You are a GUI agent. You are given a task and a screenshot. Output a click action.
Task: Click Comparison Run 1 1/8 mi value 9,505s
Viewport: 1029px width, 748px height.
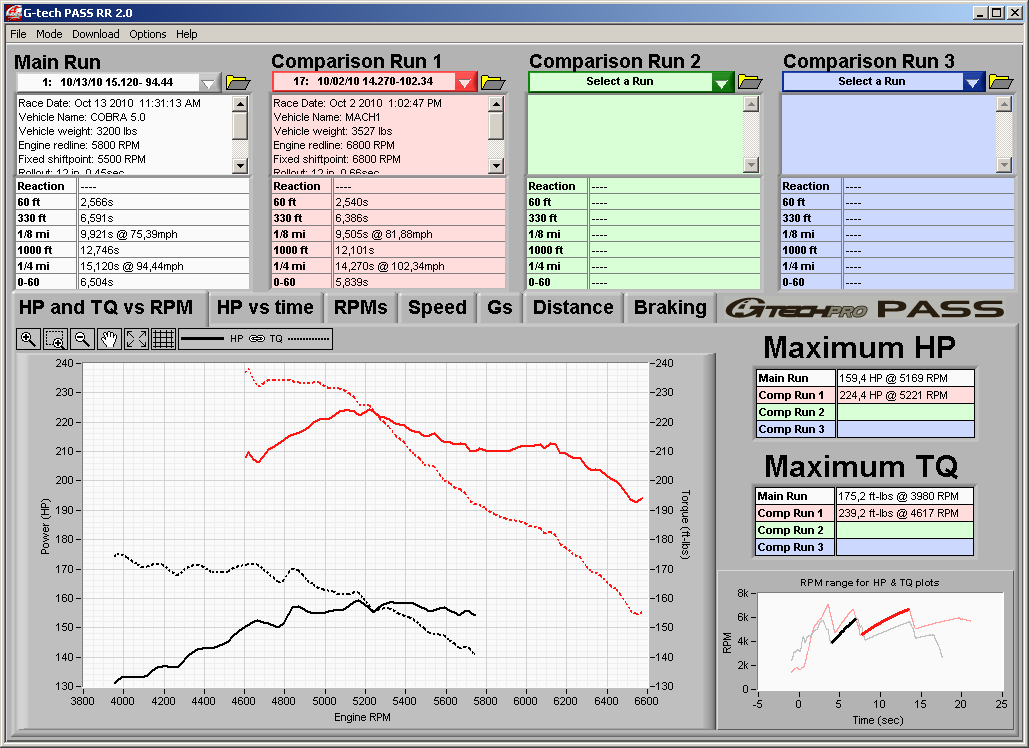(x=419, y=234)
